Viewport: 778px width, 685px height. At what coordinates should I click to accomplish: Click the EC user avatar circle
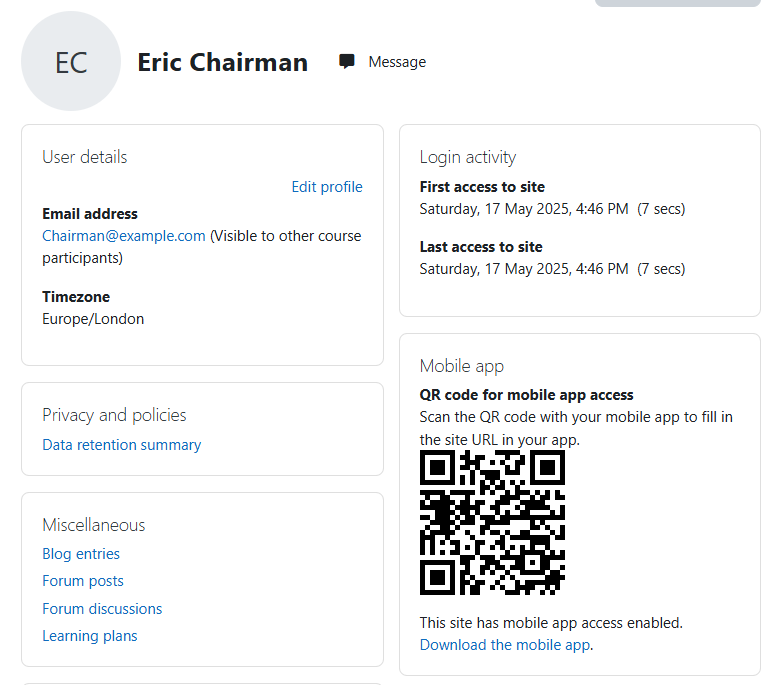tap(71, 62)
